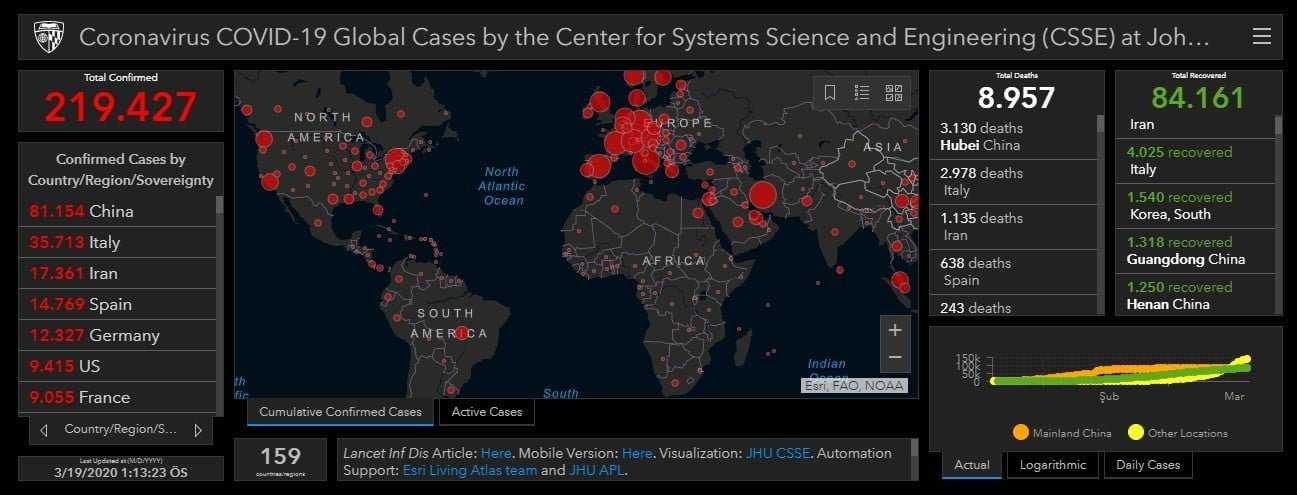This screenshot has width=1297, height=495.
Task: Zoom out the map with minus button
Action: pos(895,357)
